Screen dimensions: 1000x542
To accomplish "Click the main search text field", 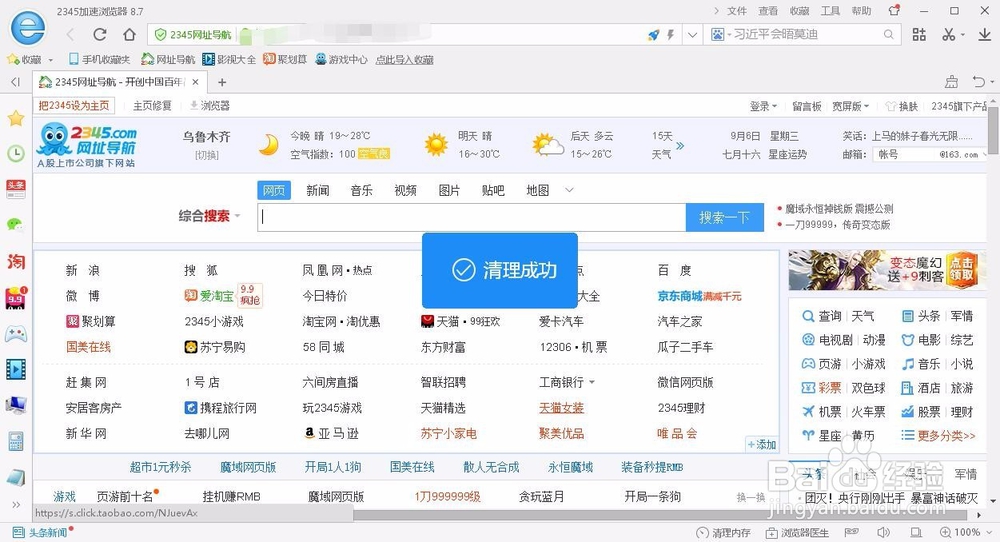I will point(472,217).
